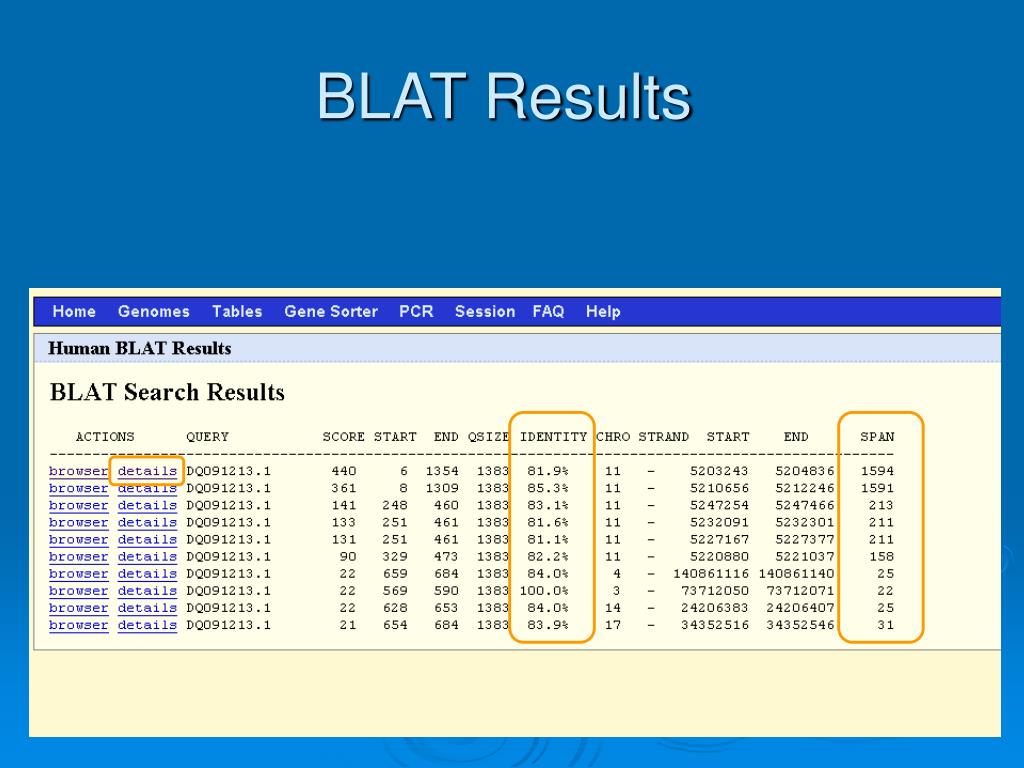Click the 81.6% identity value

pyautogui.click(x=548, y=522)
